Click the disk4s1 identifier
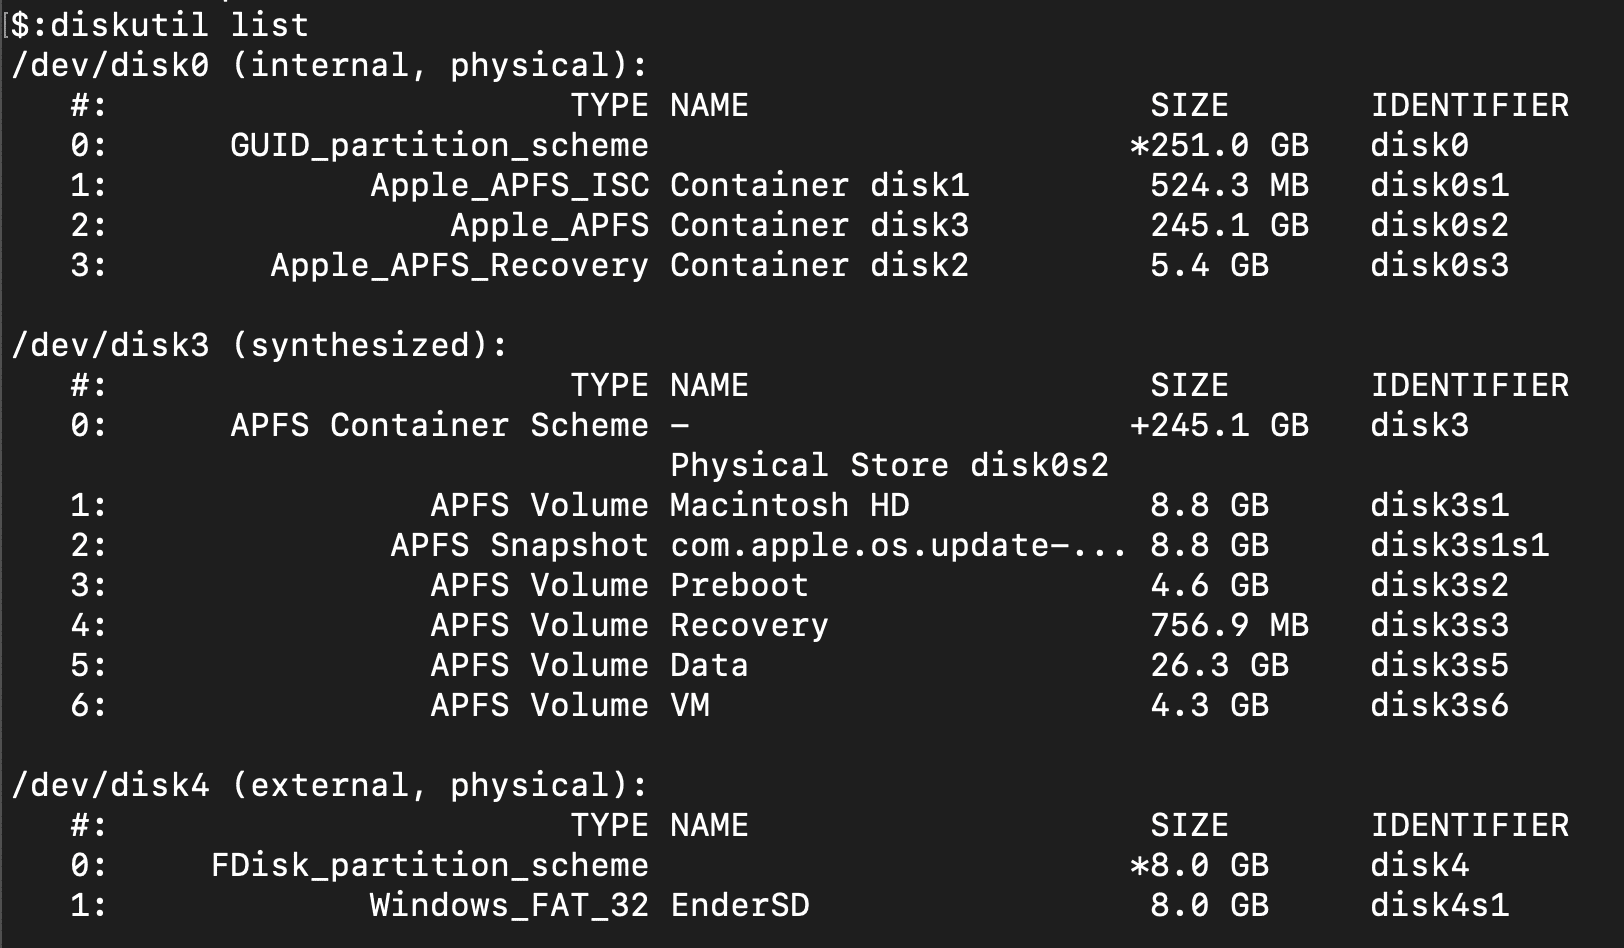Viewport: 1624px width, 948px height. [1439, 905]
